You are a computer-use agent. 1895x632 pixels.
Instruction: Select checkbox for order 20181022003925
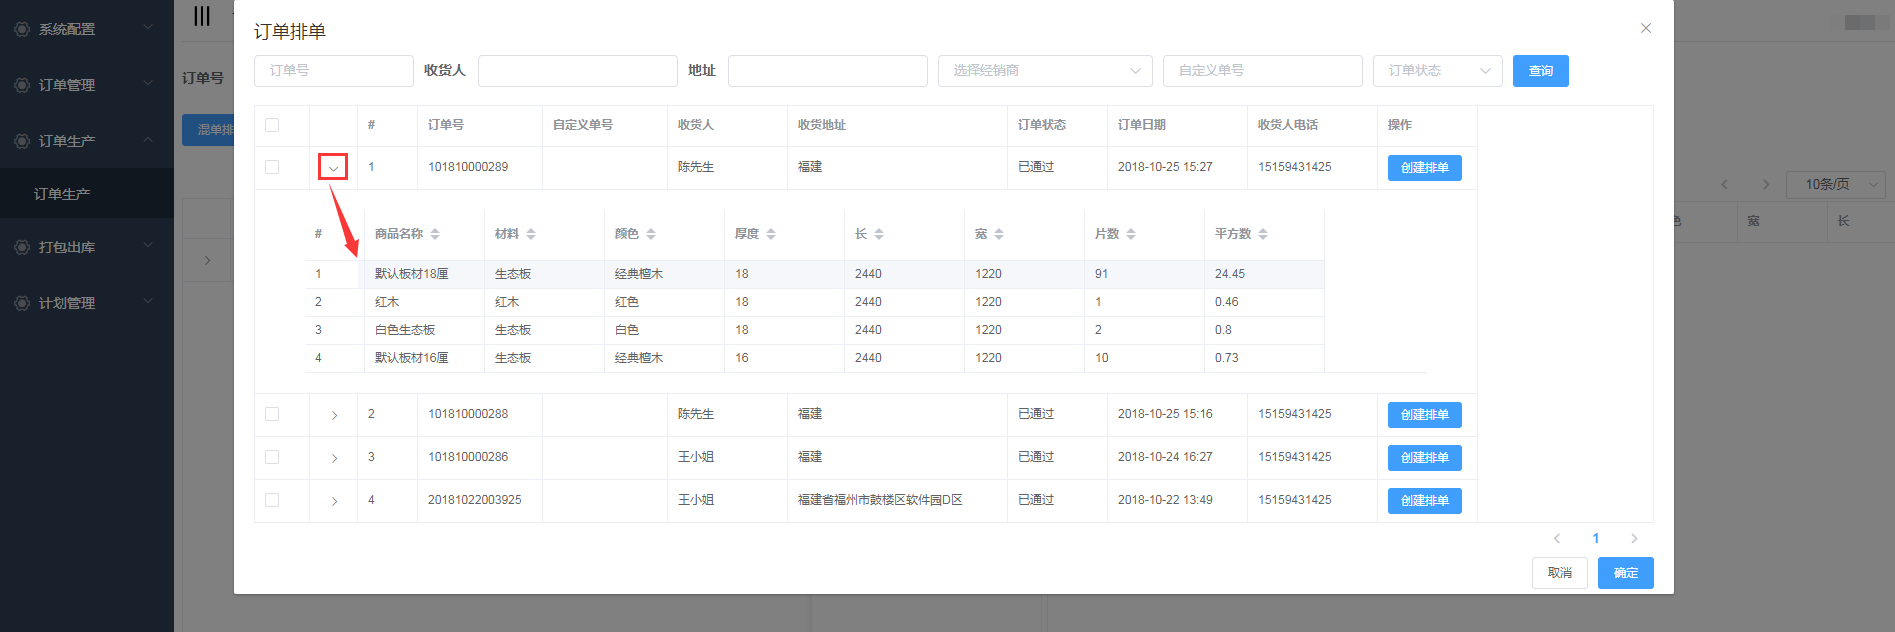pos(272,500)
